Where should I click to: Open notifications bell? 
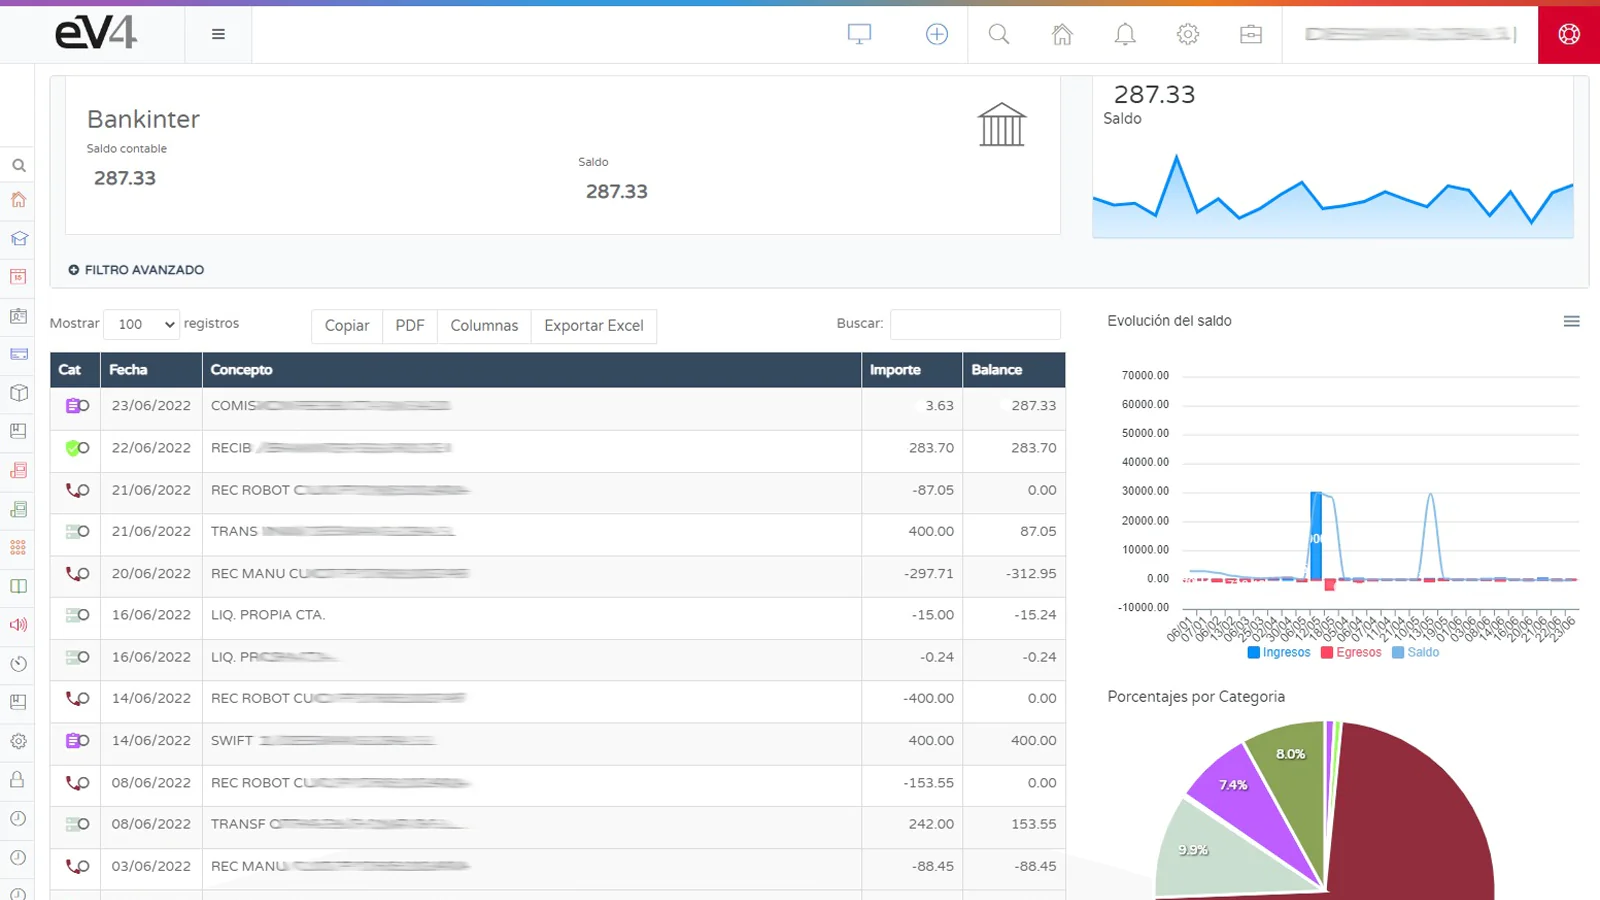point(1125,34)
